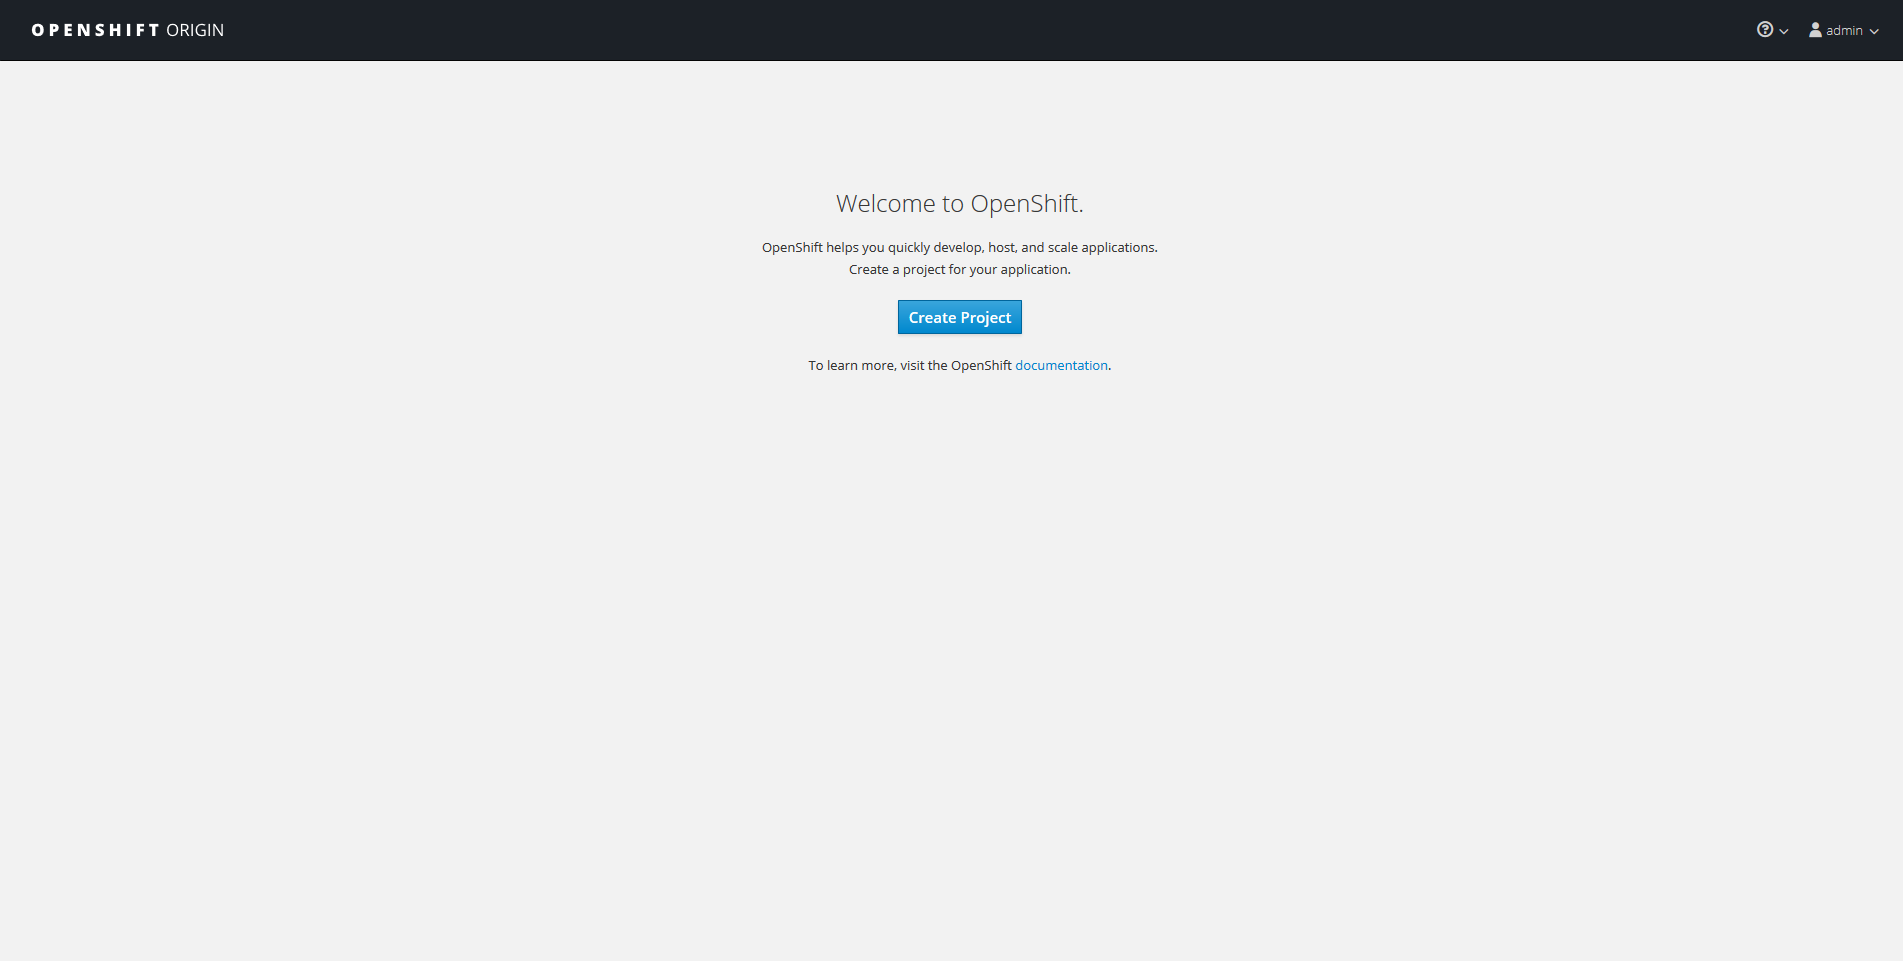The height and width of the screenshot is (961, 1903).
Task: Click the ORIGIN word in the header logo
Action: coord(195,30)
